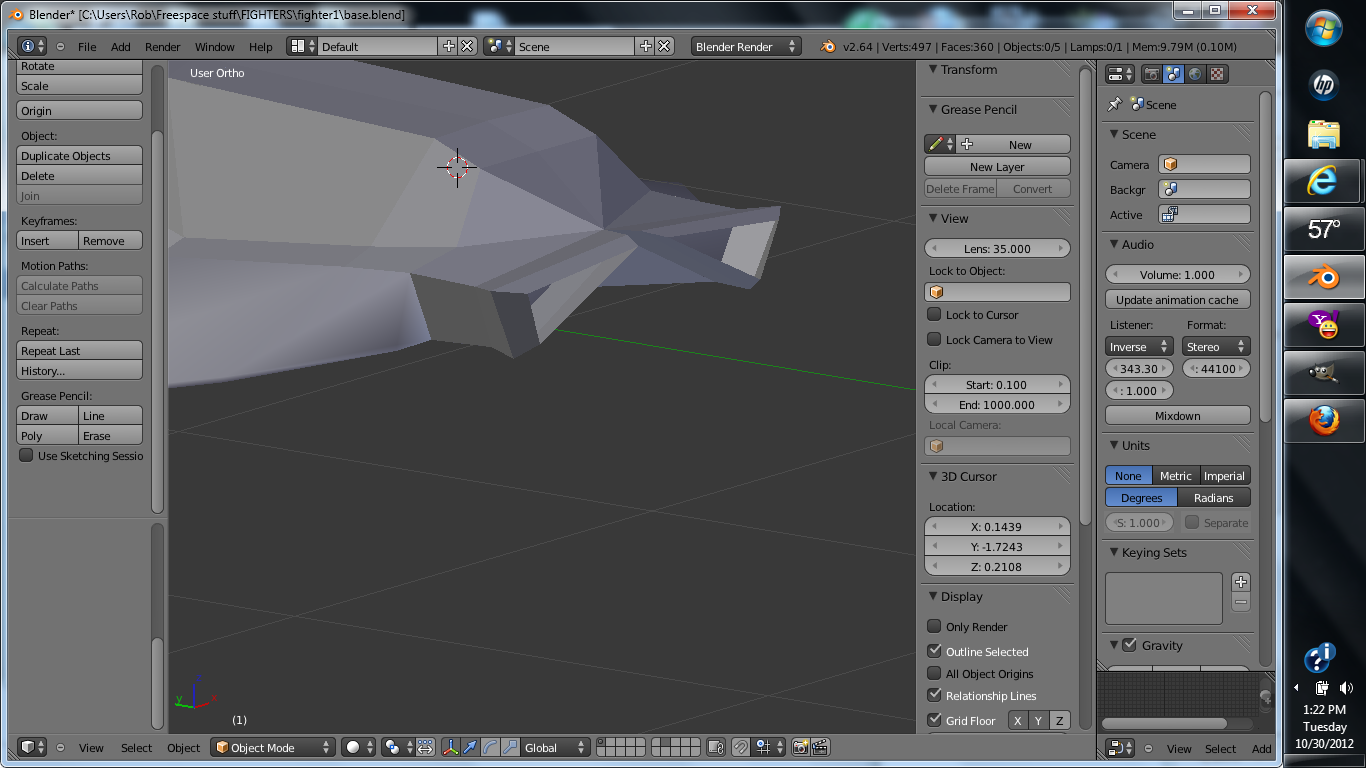Disable Relationship Lines checkbox
This screenshot has height=768, width=1366.
934,695
